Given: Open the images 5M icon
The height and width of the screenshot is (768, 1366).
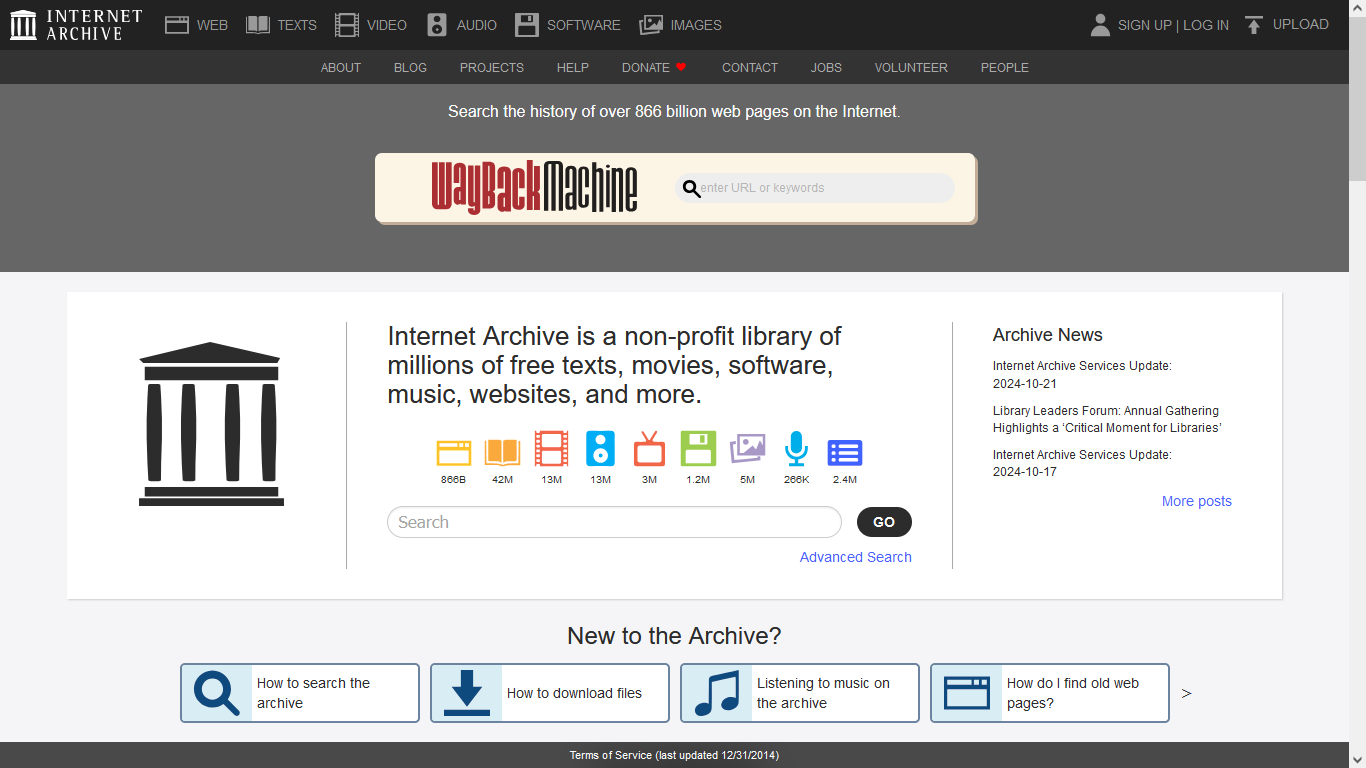Looking at the screenshot, I should pyautogui.click(x=747, y=449).
